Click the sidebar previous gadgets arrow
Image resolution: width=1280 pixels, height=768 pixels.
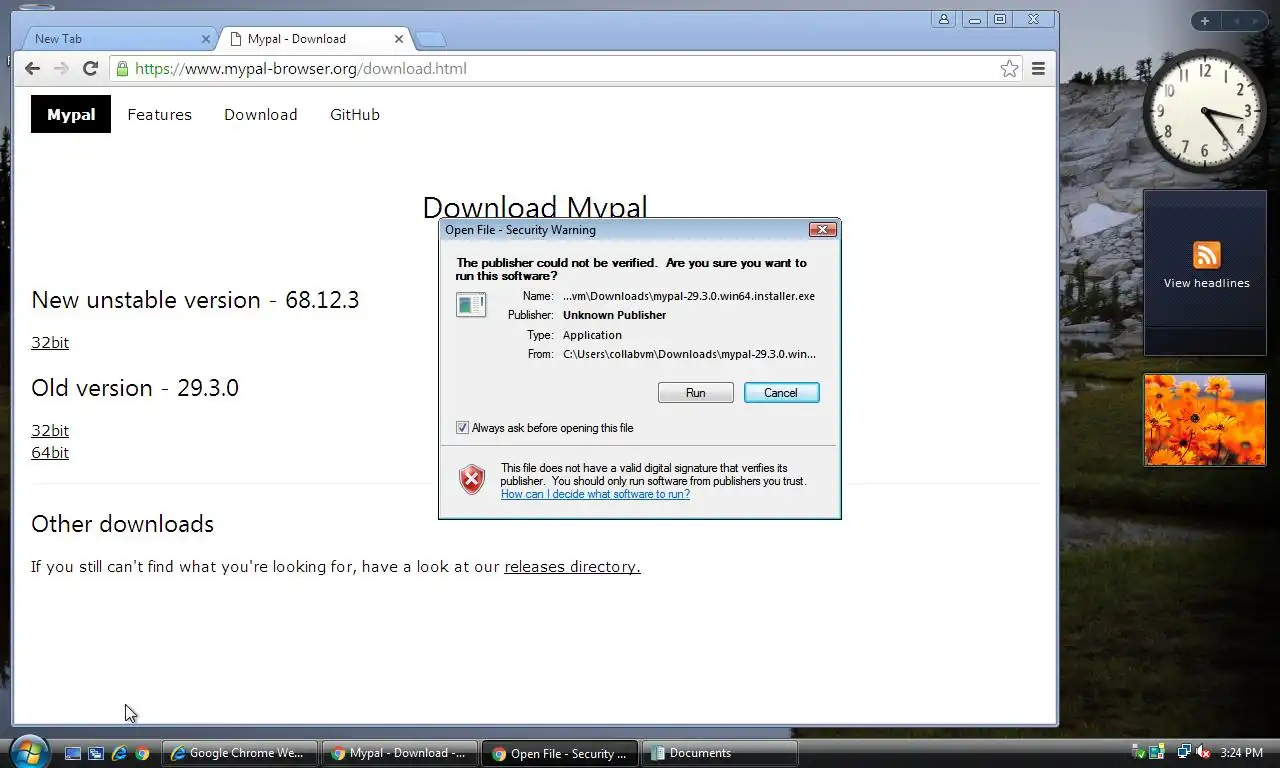pyautogui.click(x=1235, y=21)
